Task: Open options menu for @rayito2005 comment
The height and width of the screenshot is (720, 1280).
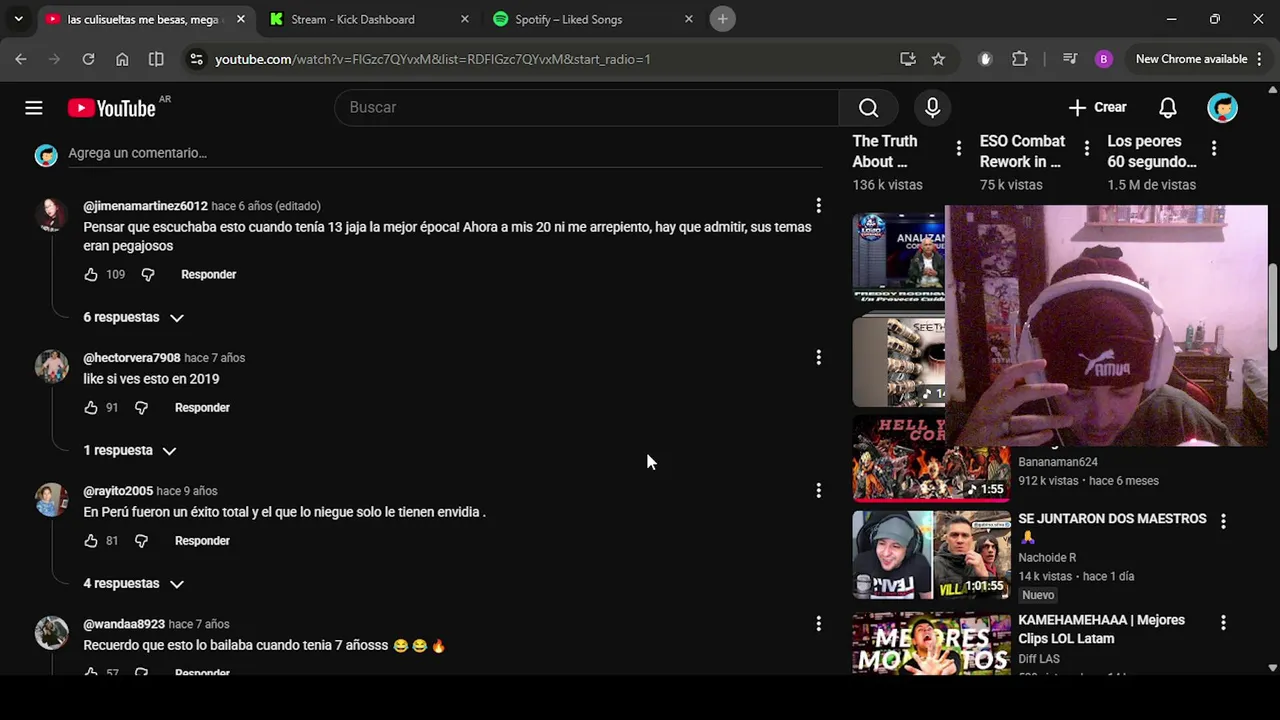Action: (818, 491)
